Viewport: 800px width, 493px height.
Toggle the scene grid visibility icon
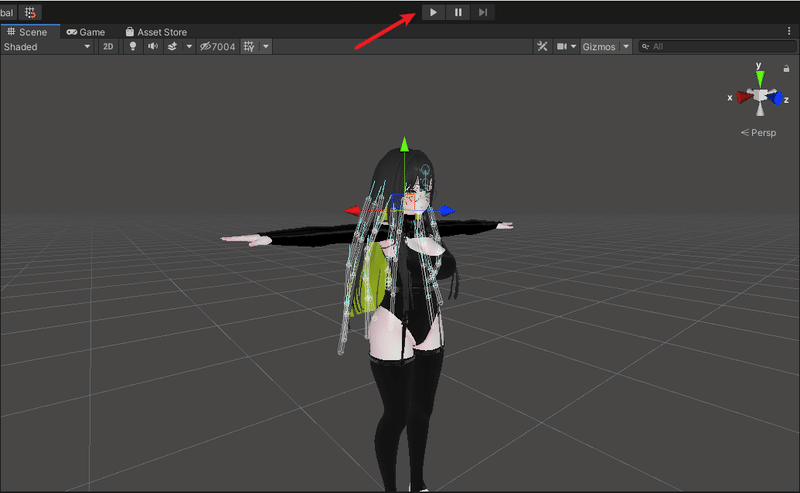coord(249,46)
